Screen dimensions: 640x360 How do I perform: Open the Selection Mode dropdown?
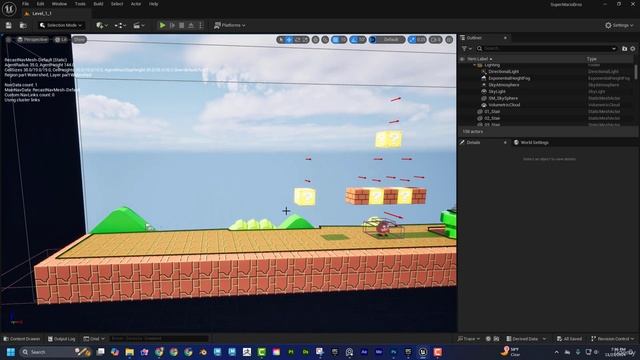(61, 25)
